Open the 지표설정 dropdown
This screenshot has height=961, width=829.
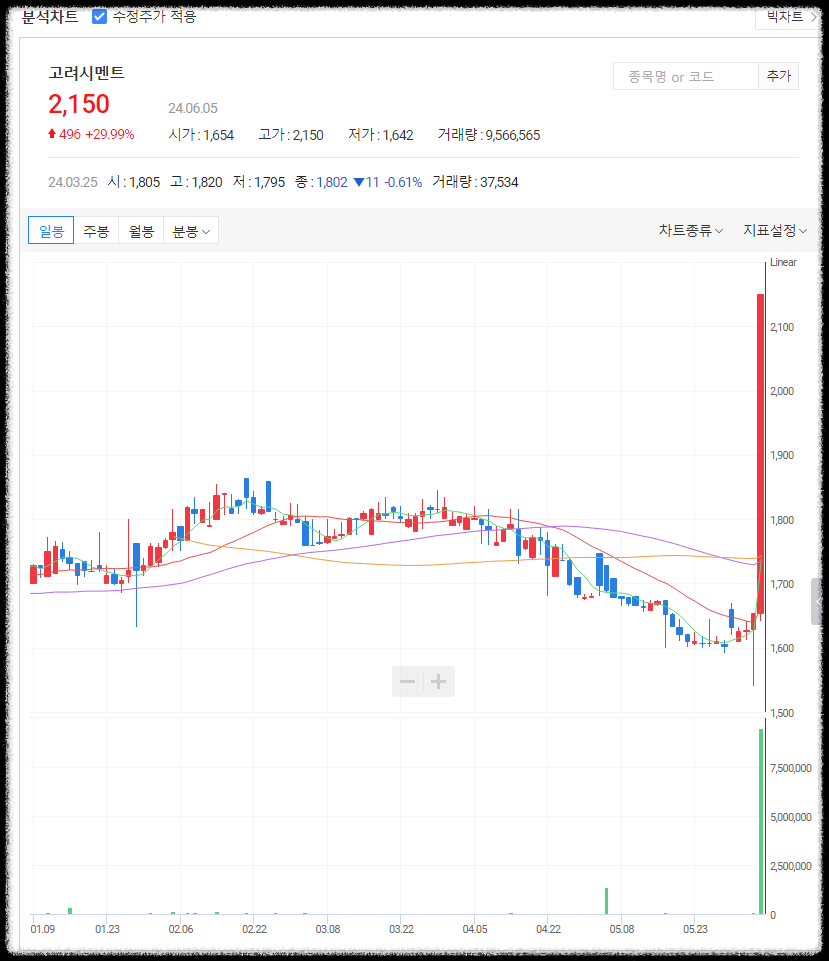click(x=775, y=230)
